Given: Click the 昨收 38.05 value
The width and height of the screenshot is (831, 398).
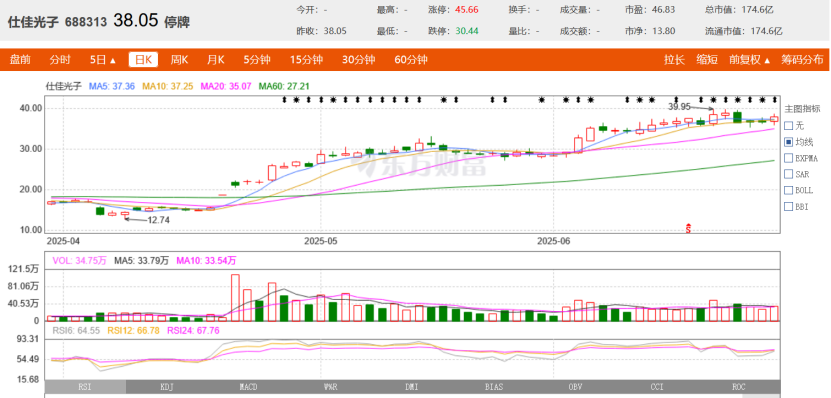Looking at the screenshot, I should [334, 31].
